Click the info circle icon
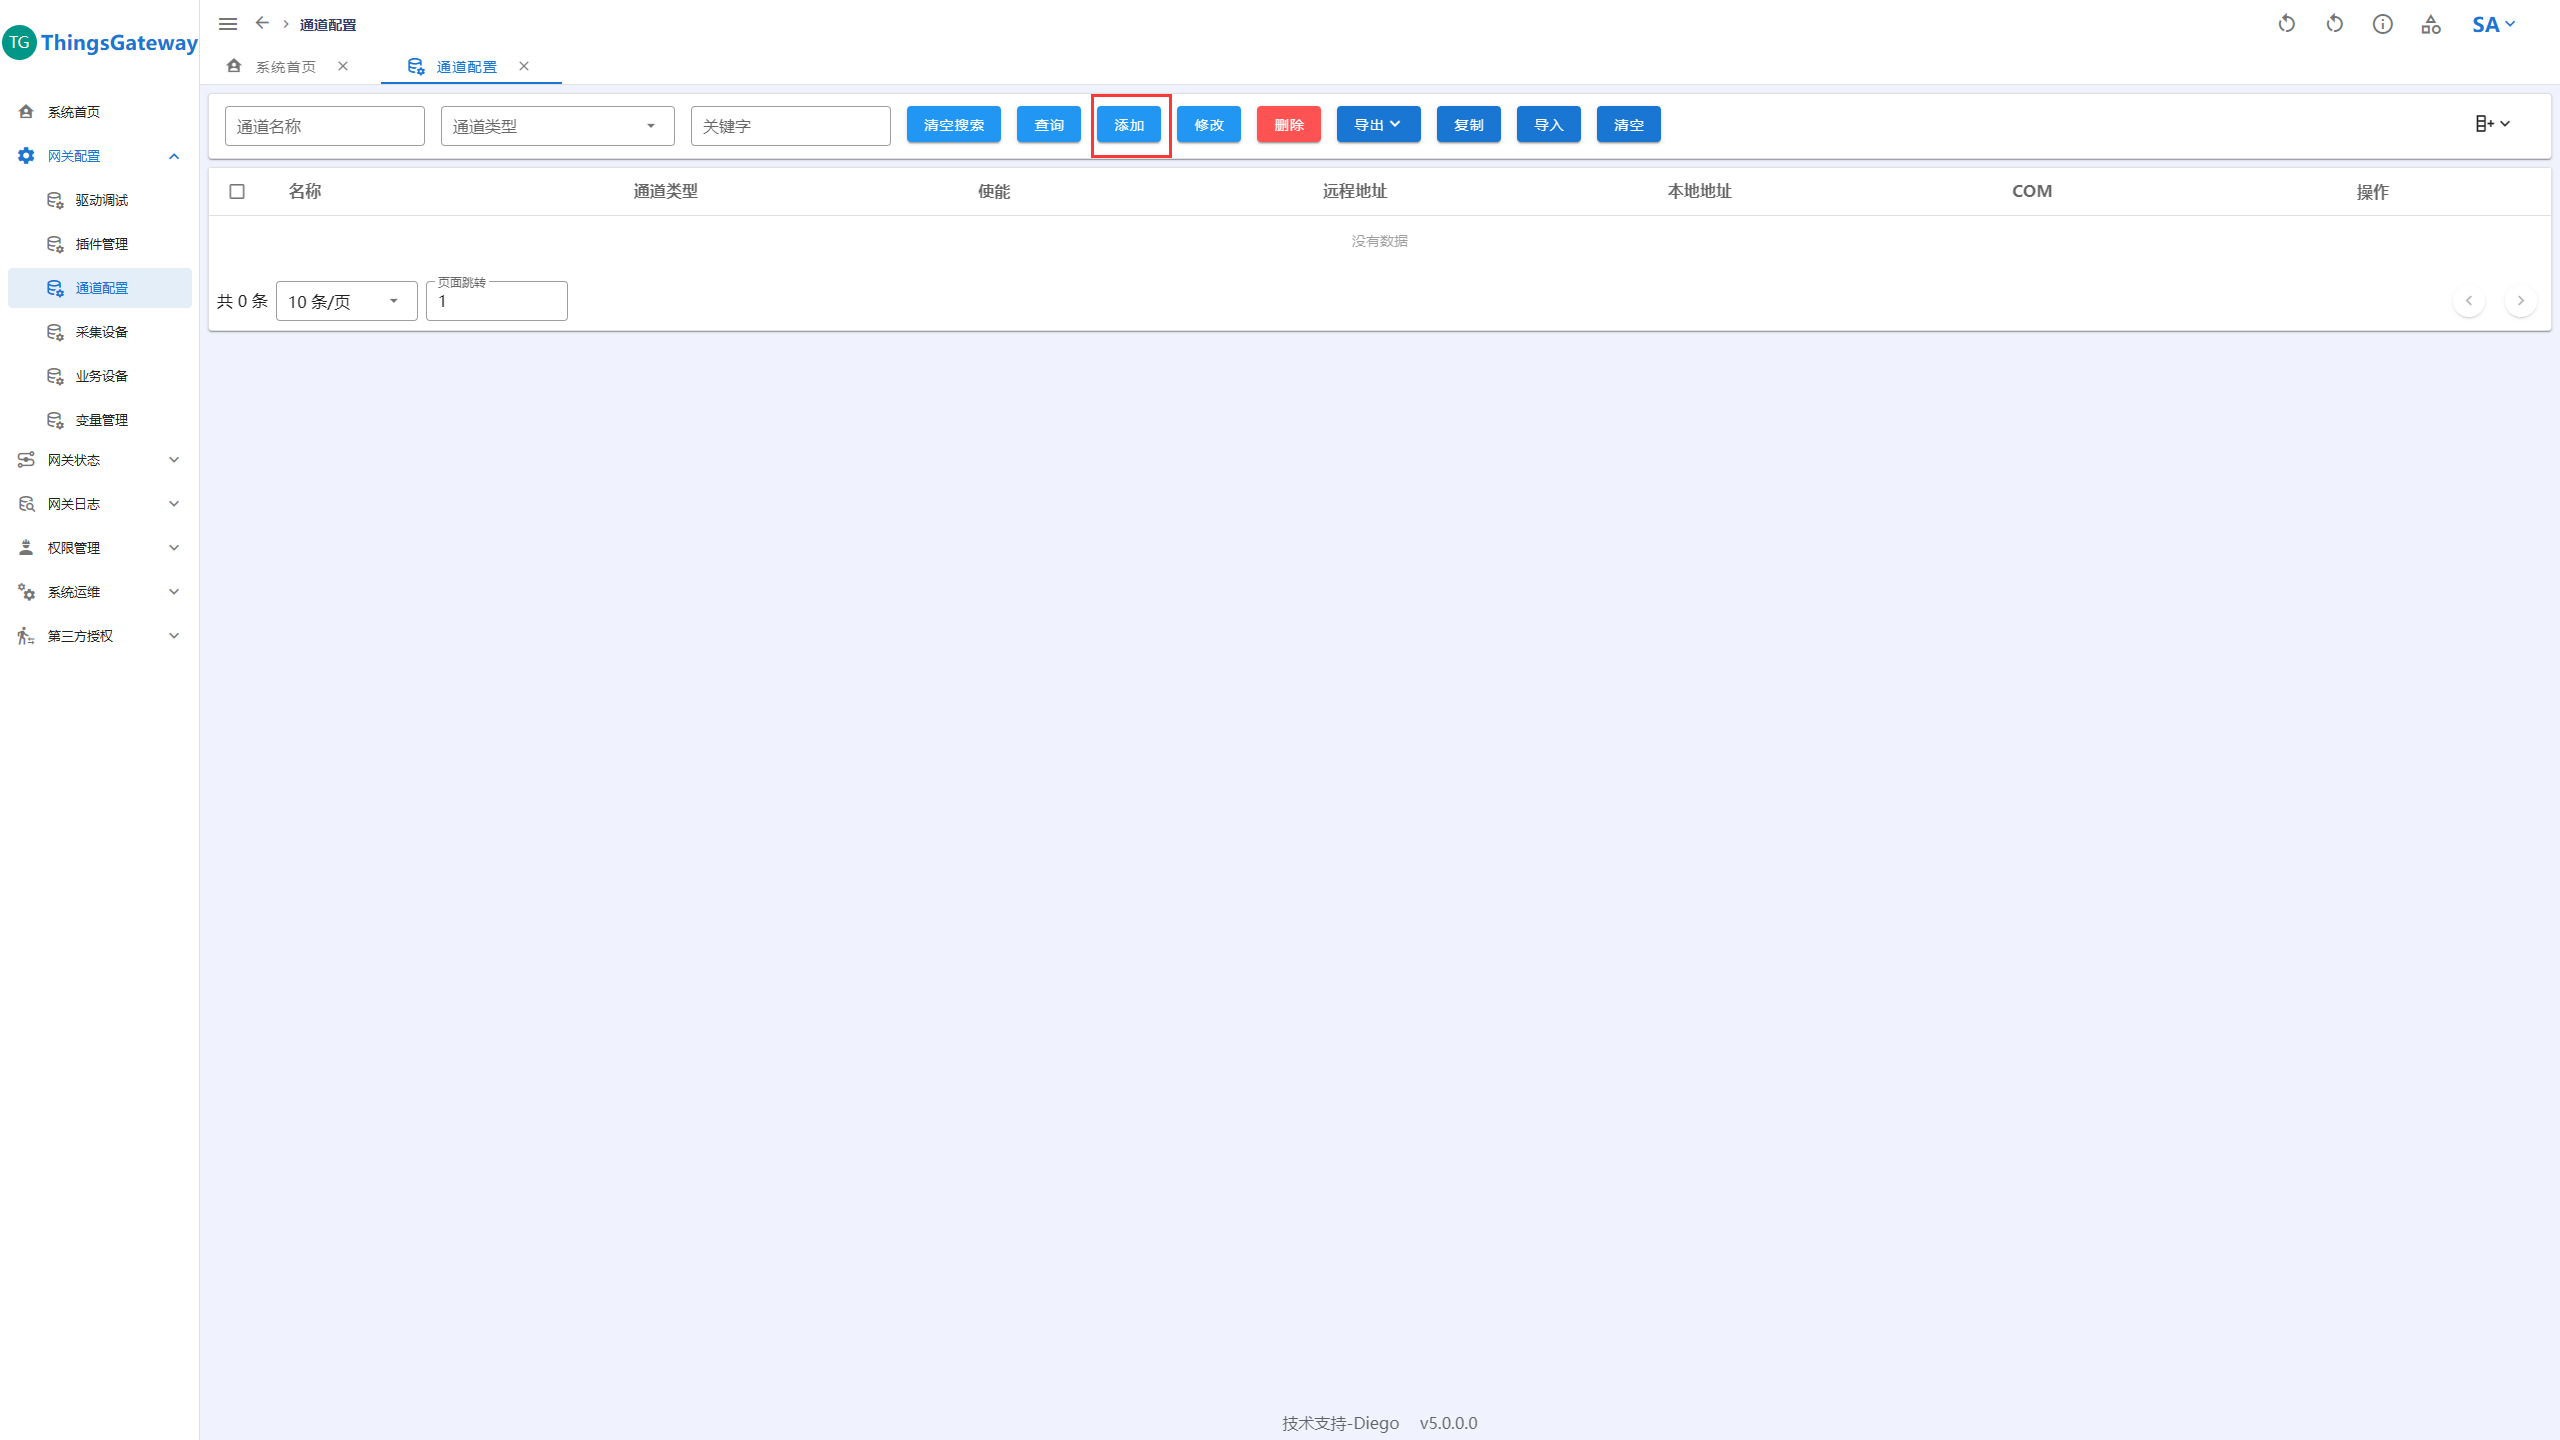Viewport: 2560px width, 1440px height. pos(2382,24)
